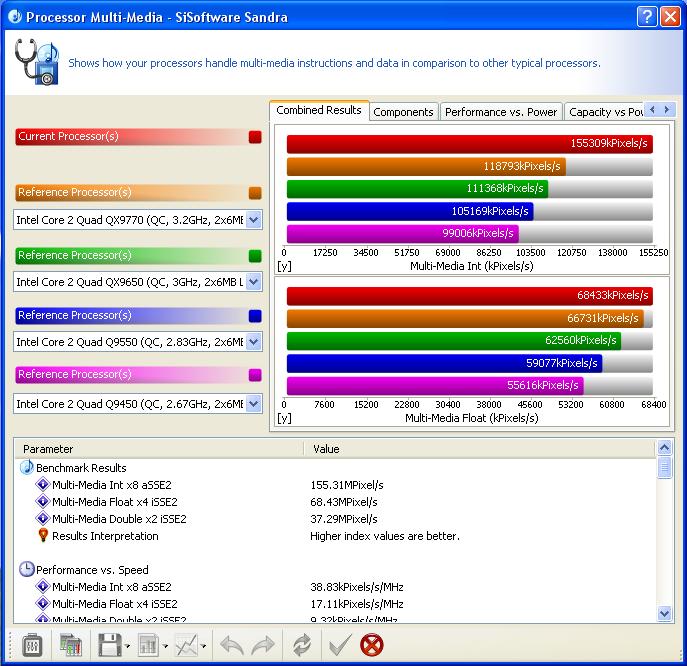Viewport: 687px width, 666px height.
Task: Click the blue 59077kPixels/s float bar
Action: pos(444,363)
